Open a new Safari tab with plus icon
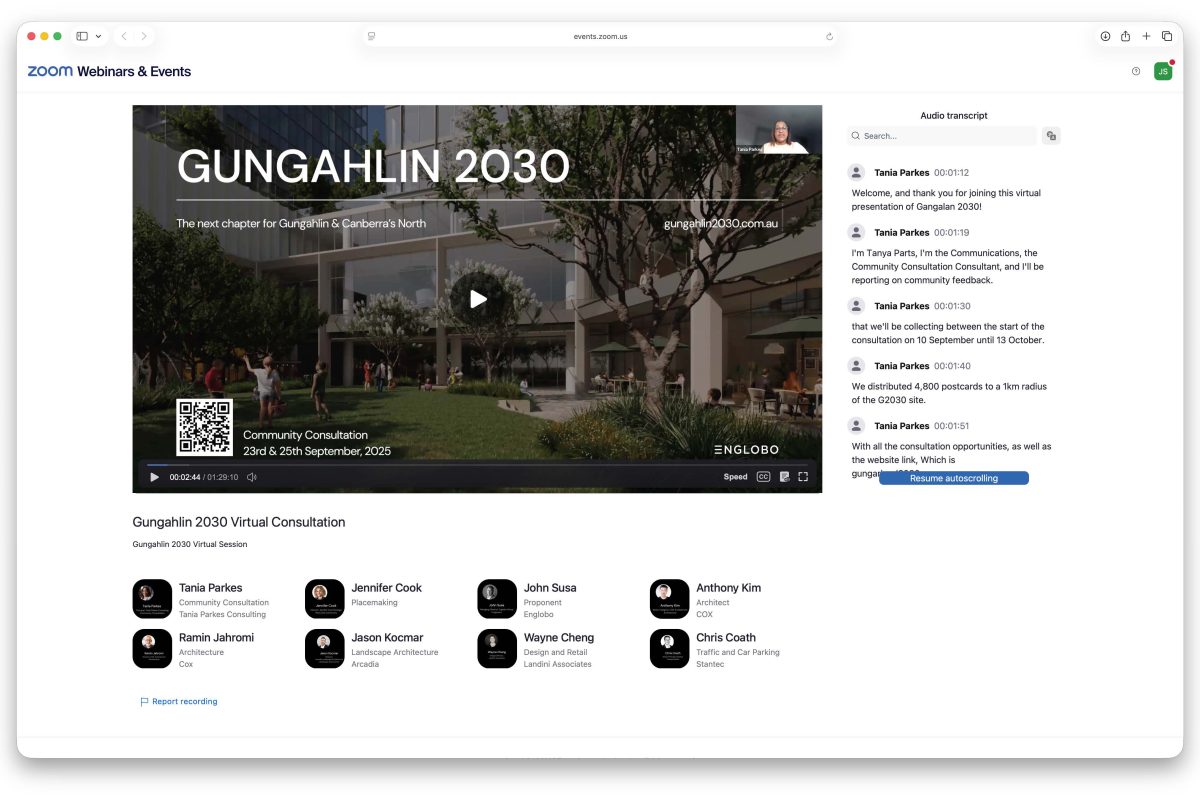The width and height of the screenshot is (1200, 800). click(x=1146, y=36)
